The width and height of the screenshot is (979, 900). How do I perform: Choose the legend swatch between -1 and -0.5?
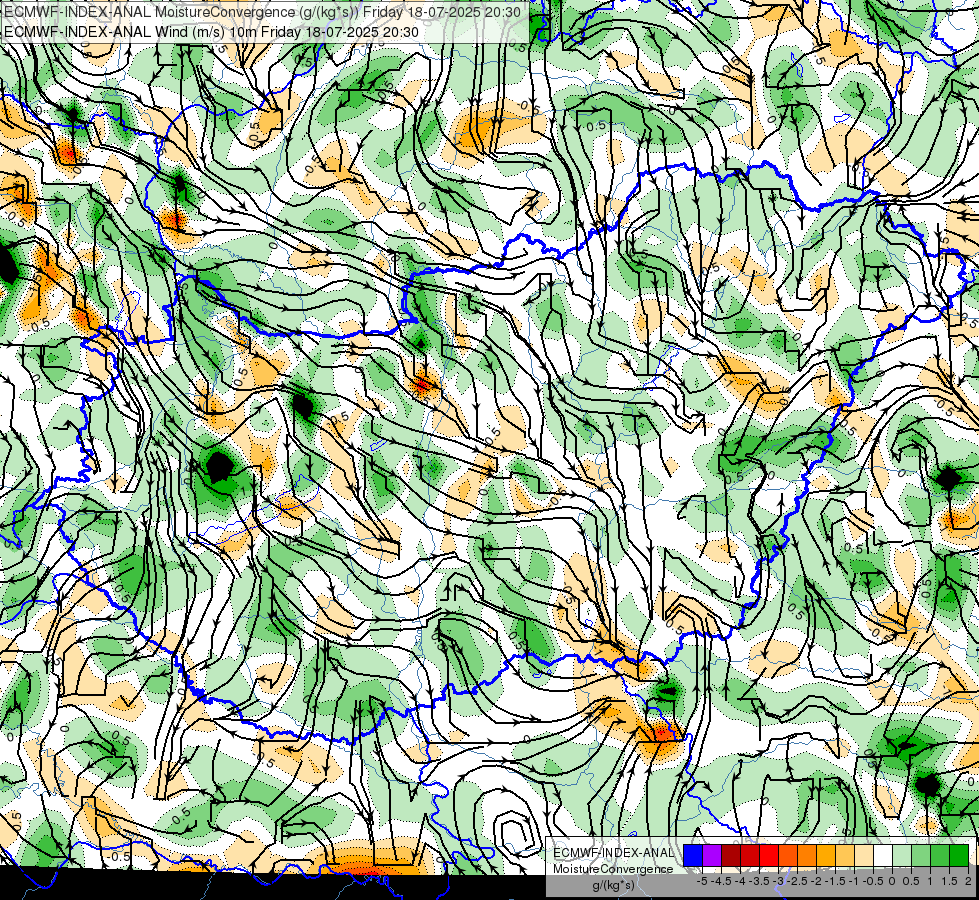click(864, 856)
